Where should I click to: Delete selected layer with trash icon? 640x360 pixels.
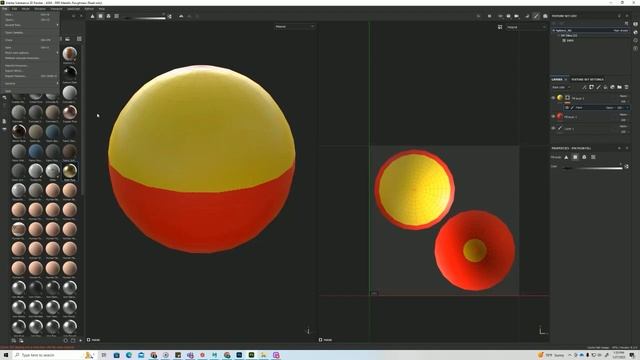click(626, 87)
